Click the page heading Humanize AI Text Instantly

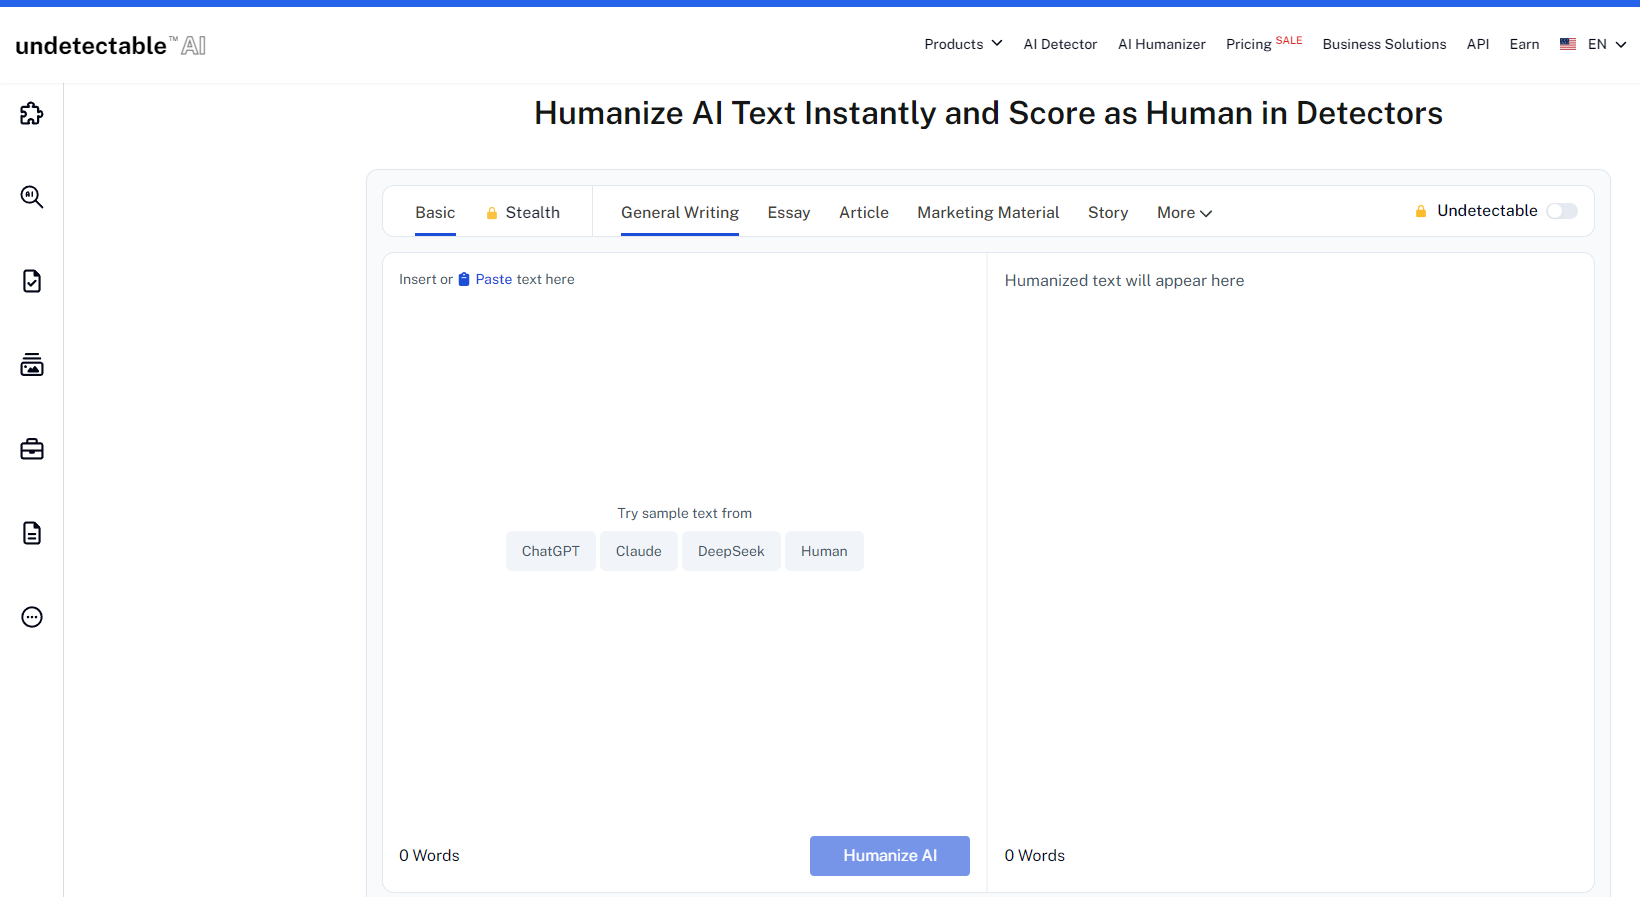click(x=988, y=113)
